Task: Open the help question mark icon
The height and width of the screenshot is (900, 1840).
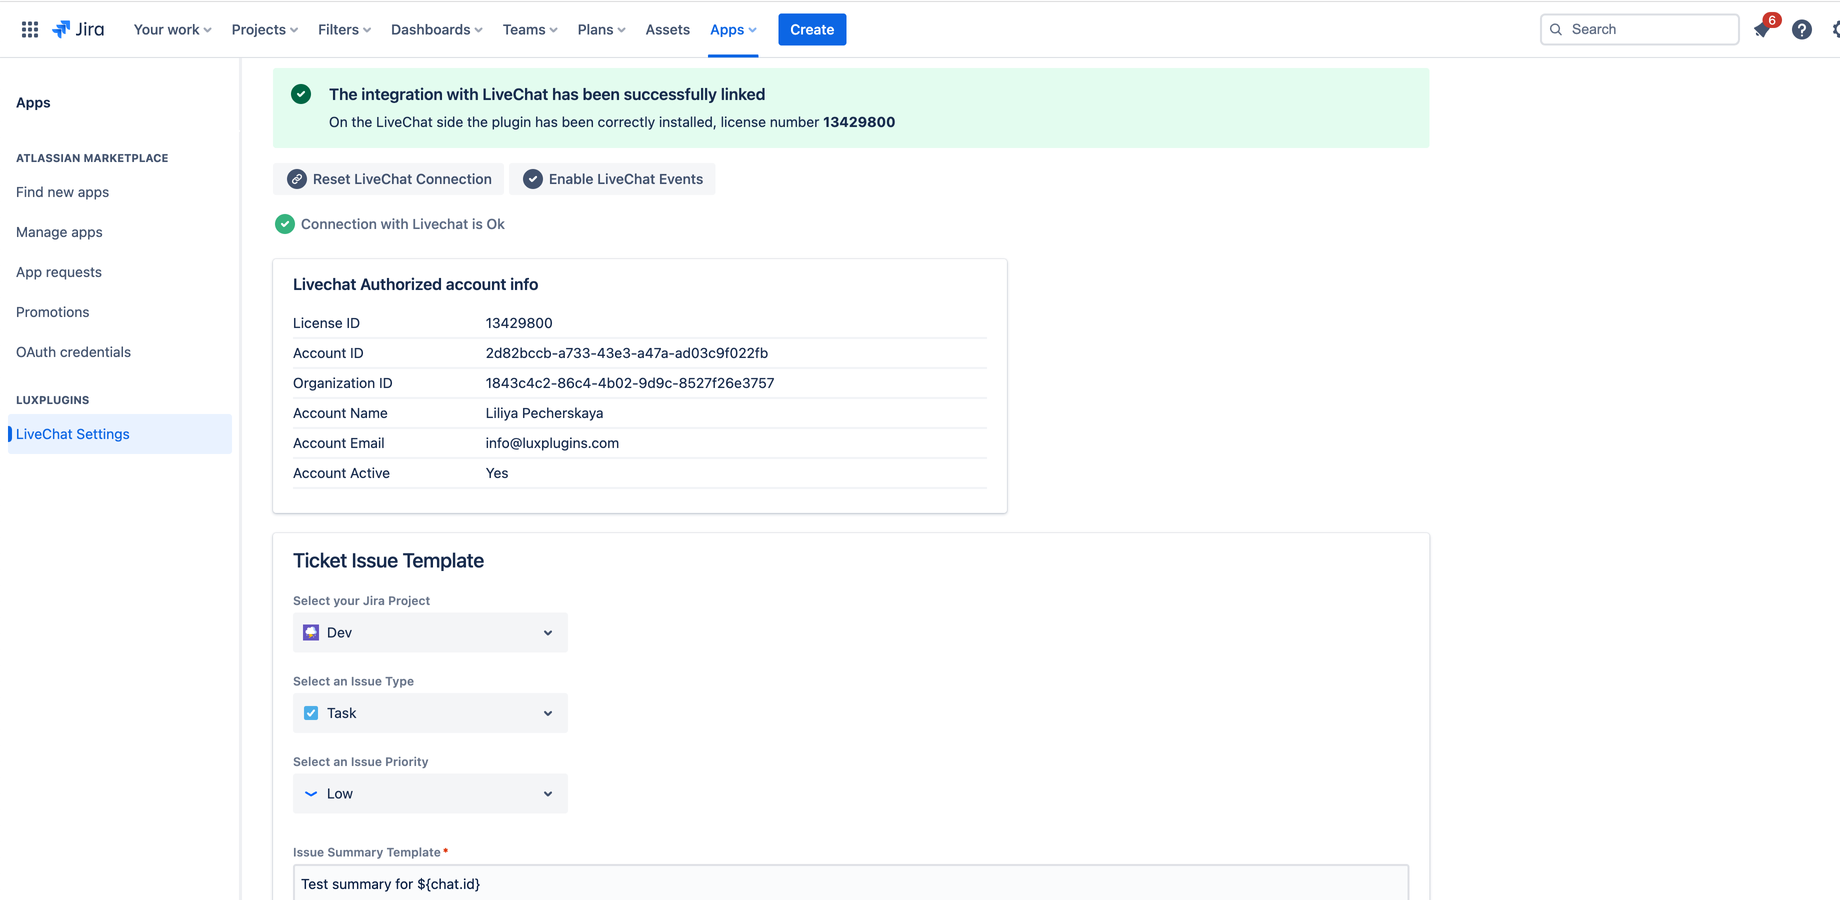Action: click(x=1802, y=29)
